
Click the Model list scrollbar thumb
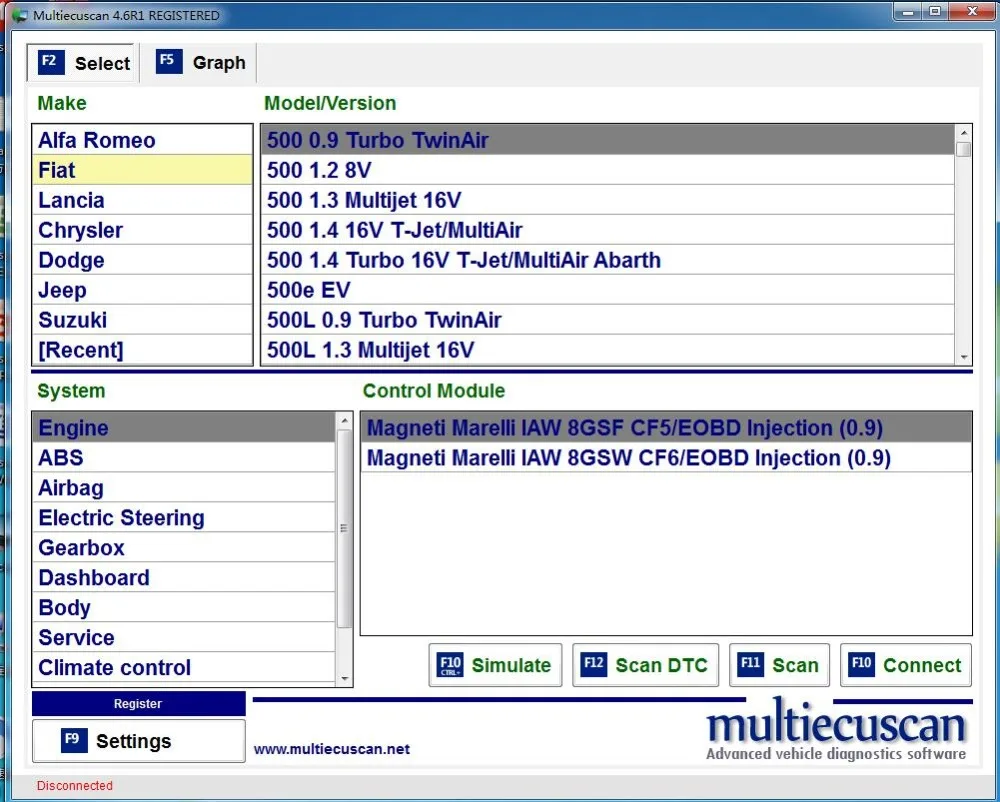(964, 149)
